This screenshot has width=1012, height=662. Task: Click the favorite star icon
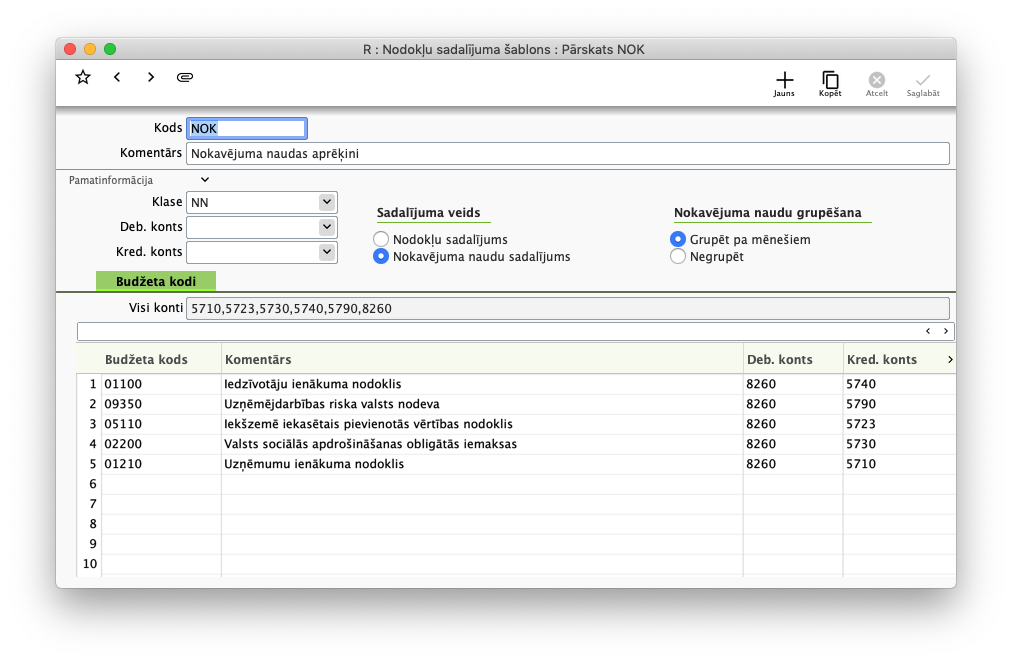click(x=83, y=77)
